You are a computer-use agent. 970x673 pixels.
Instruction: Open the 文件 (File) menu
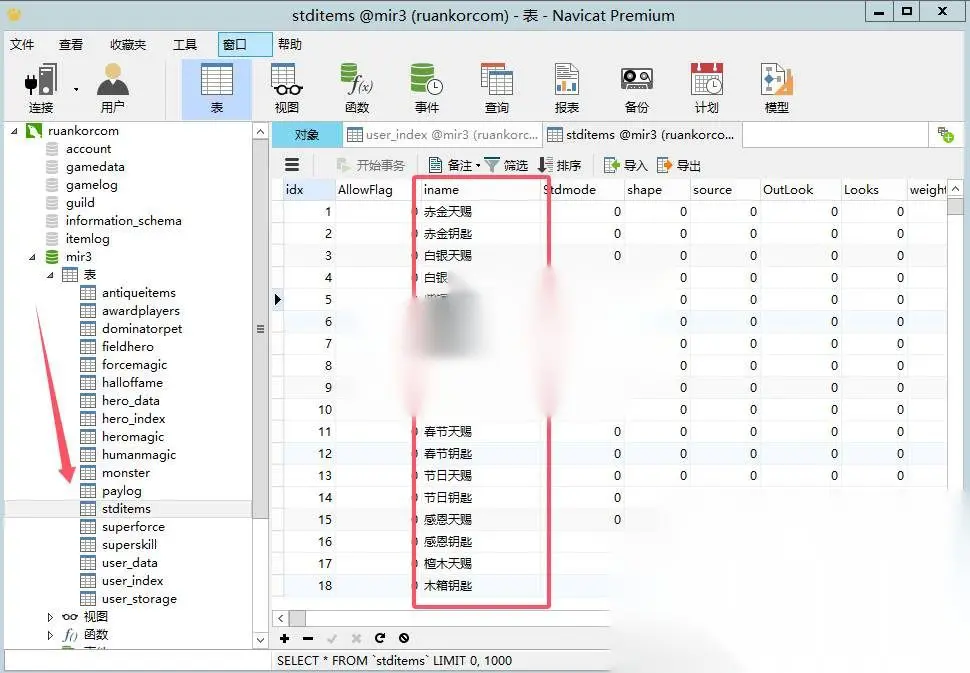click(22, 45)
